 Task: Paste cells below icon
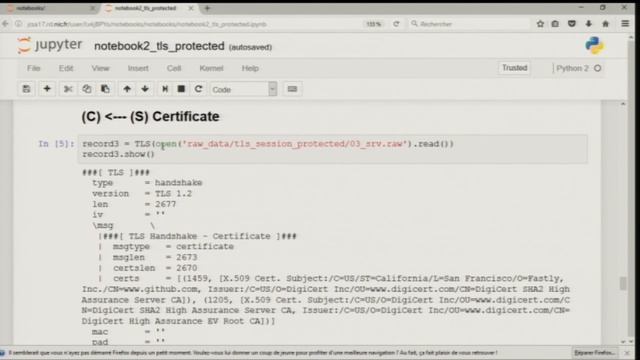tap(105, 89)
